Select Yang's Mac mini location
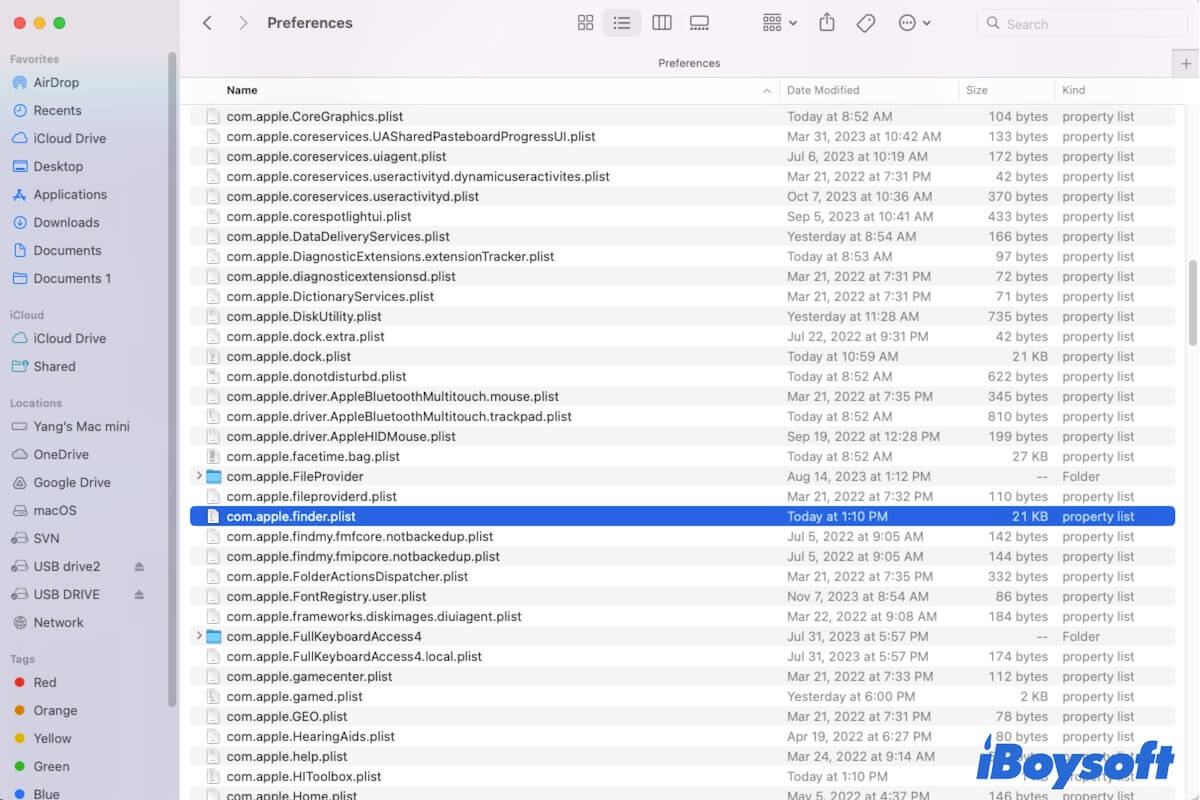Viewport: 1200px width, 800px height. point(81,427)
